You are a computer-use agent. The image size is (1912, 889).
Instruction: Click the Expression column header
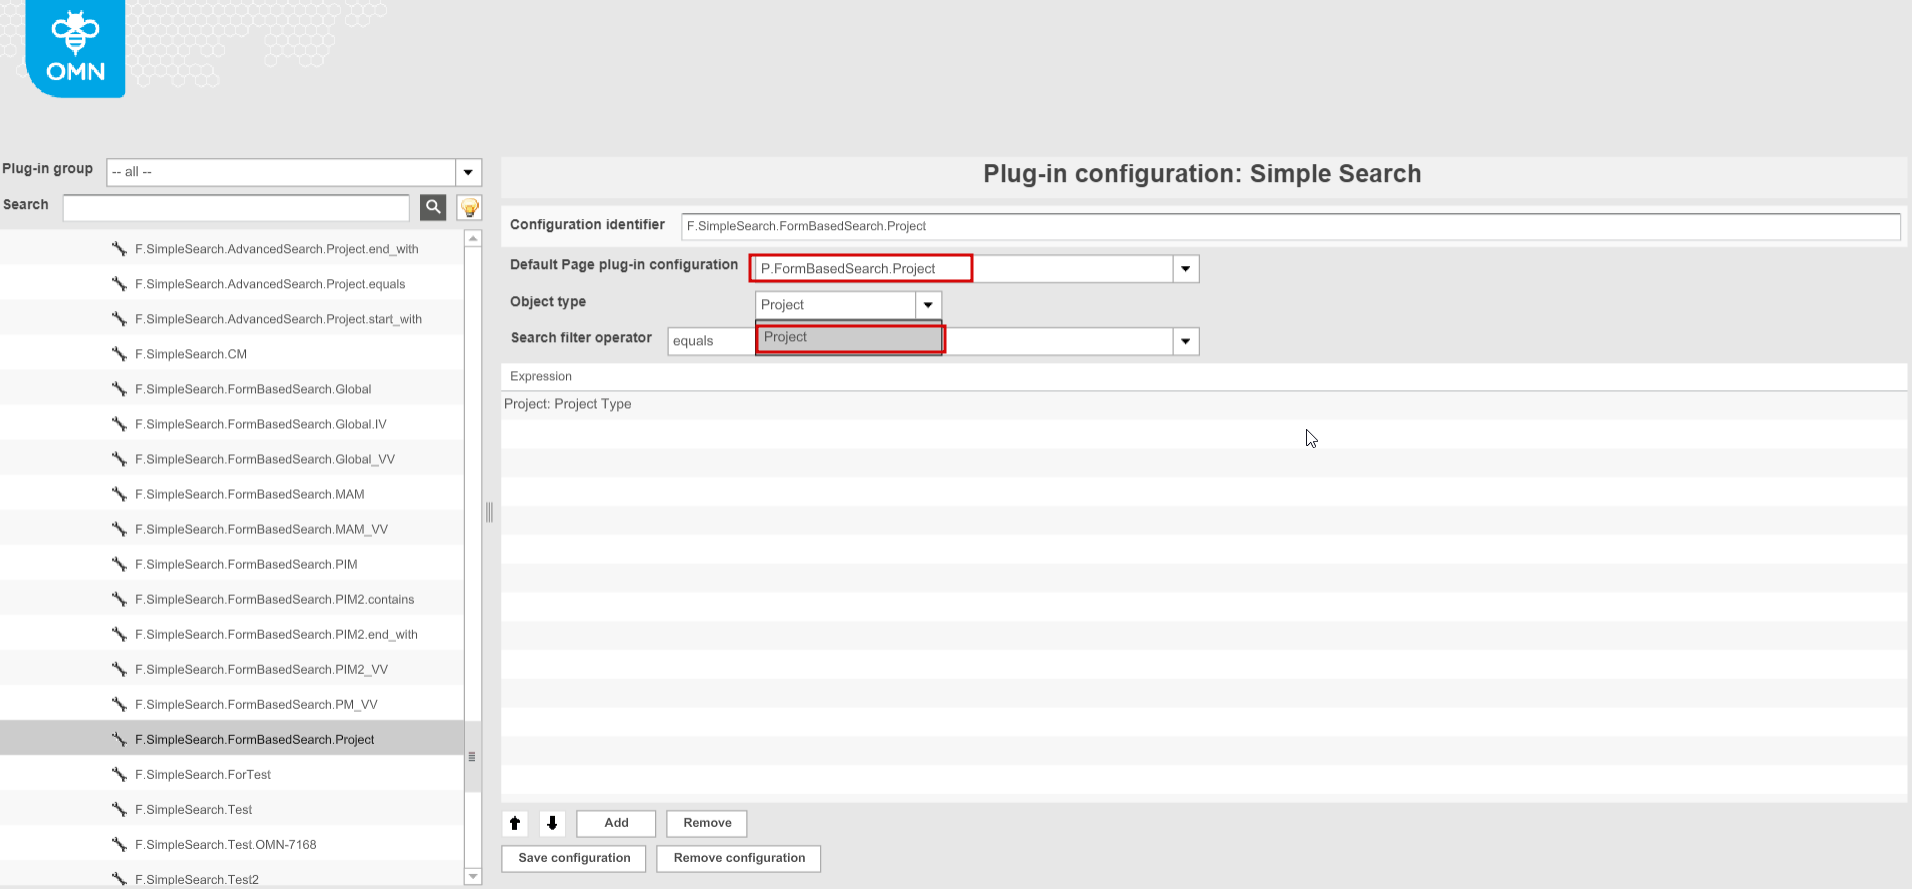coord(1204,376)
